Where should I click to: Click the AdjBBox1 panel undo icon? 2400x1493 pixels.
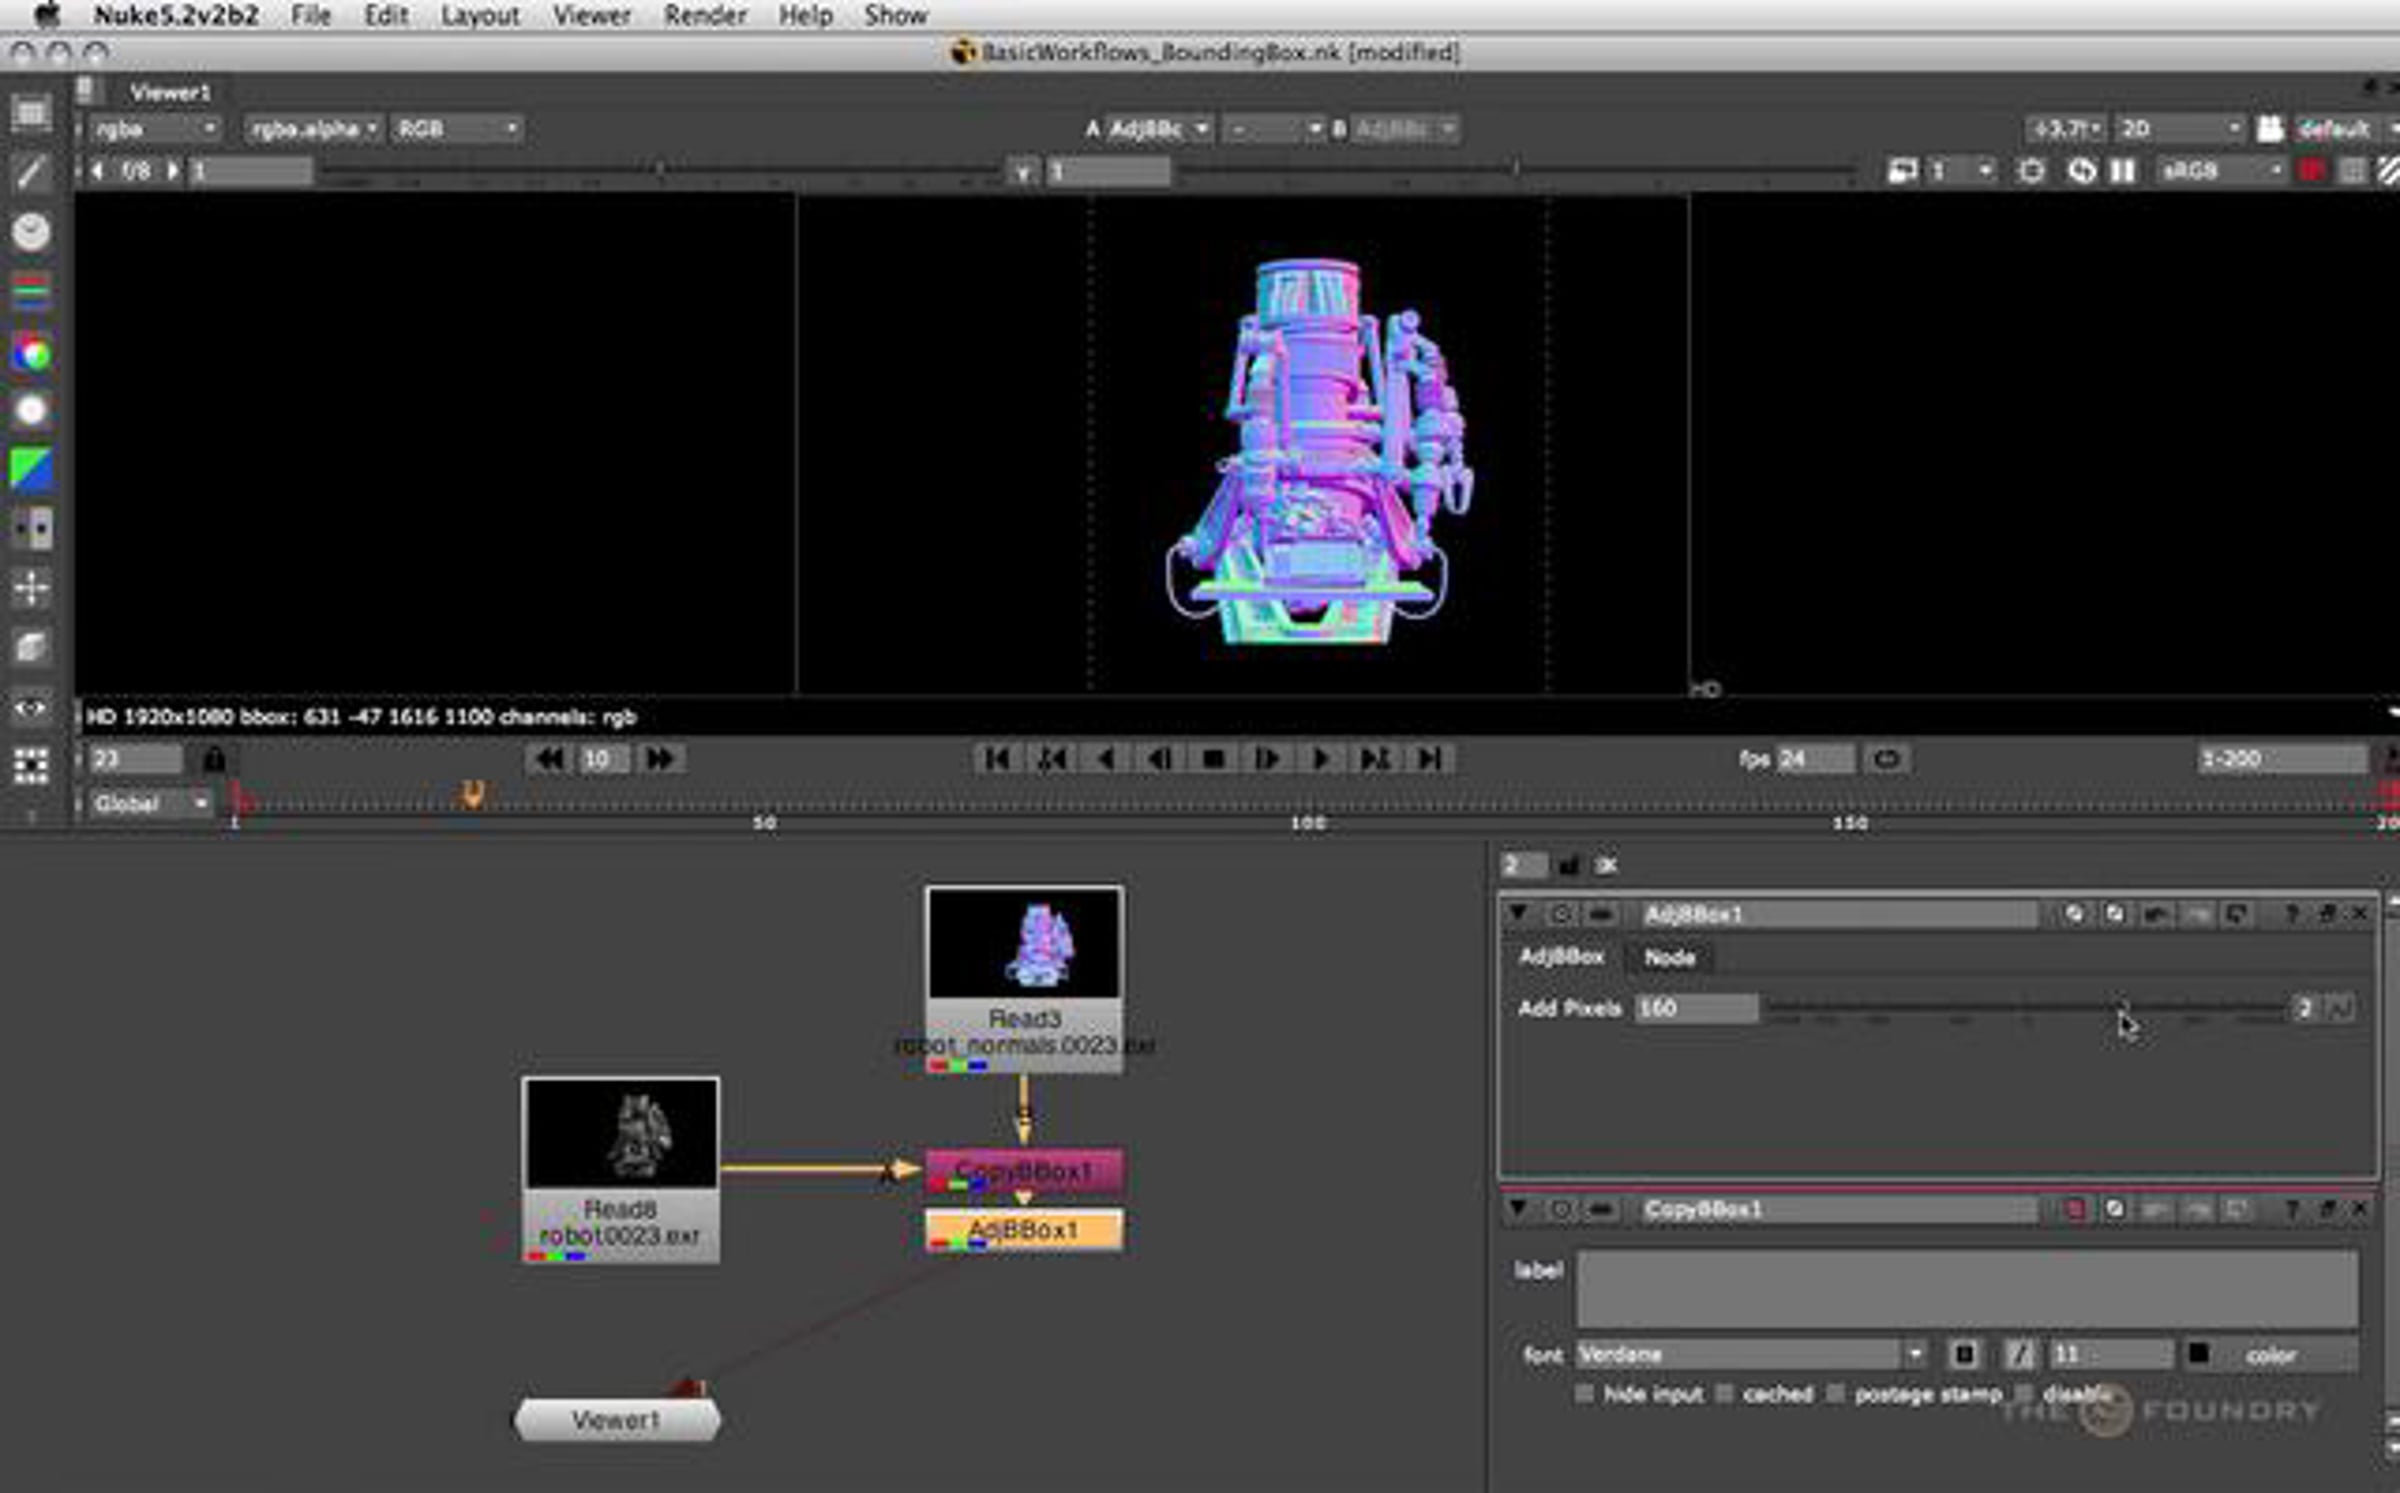(2155, 914)
